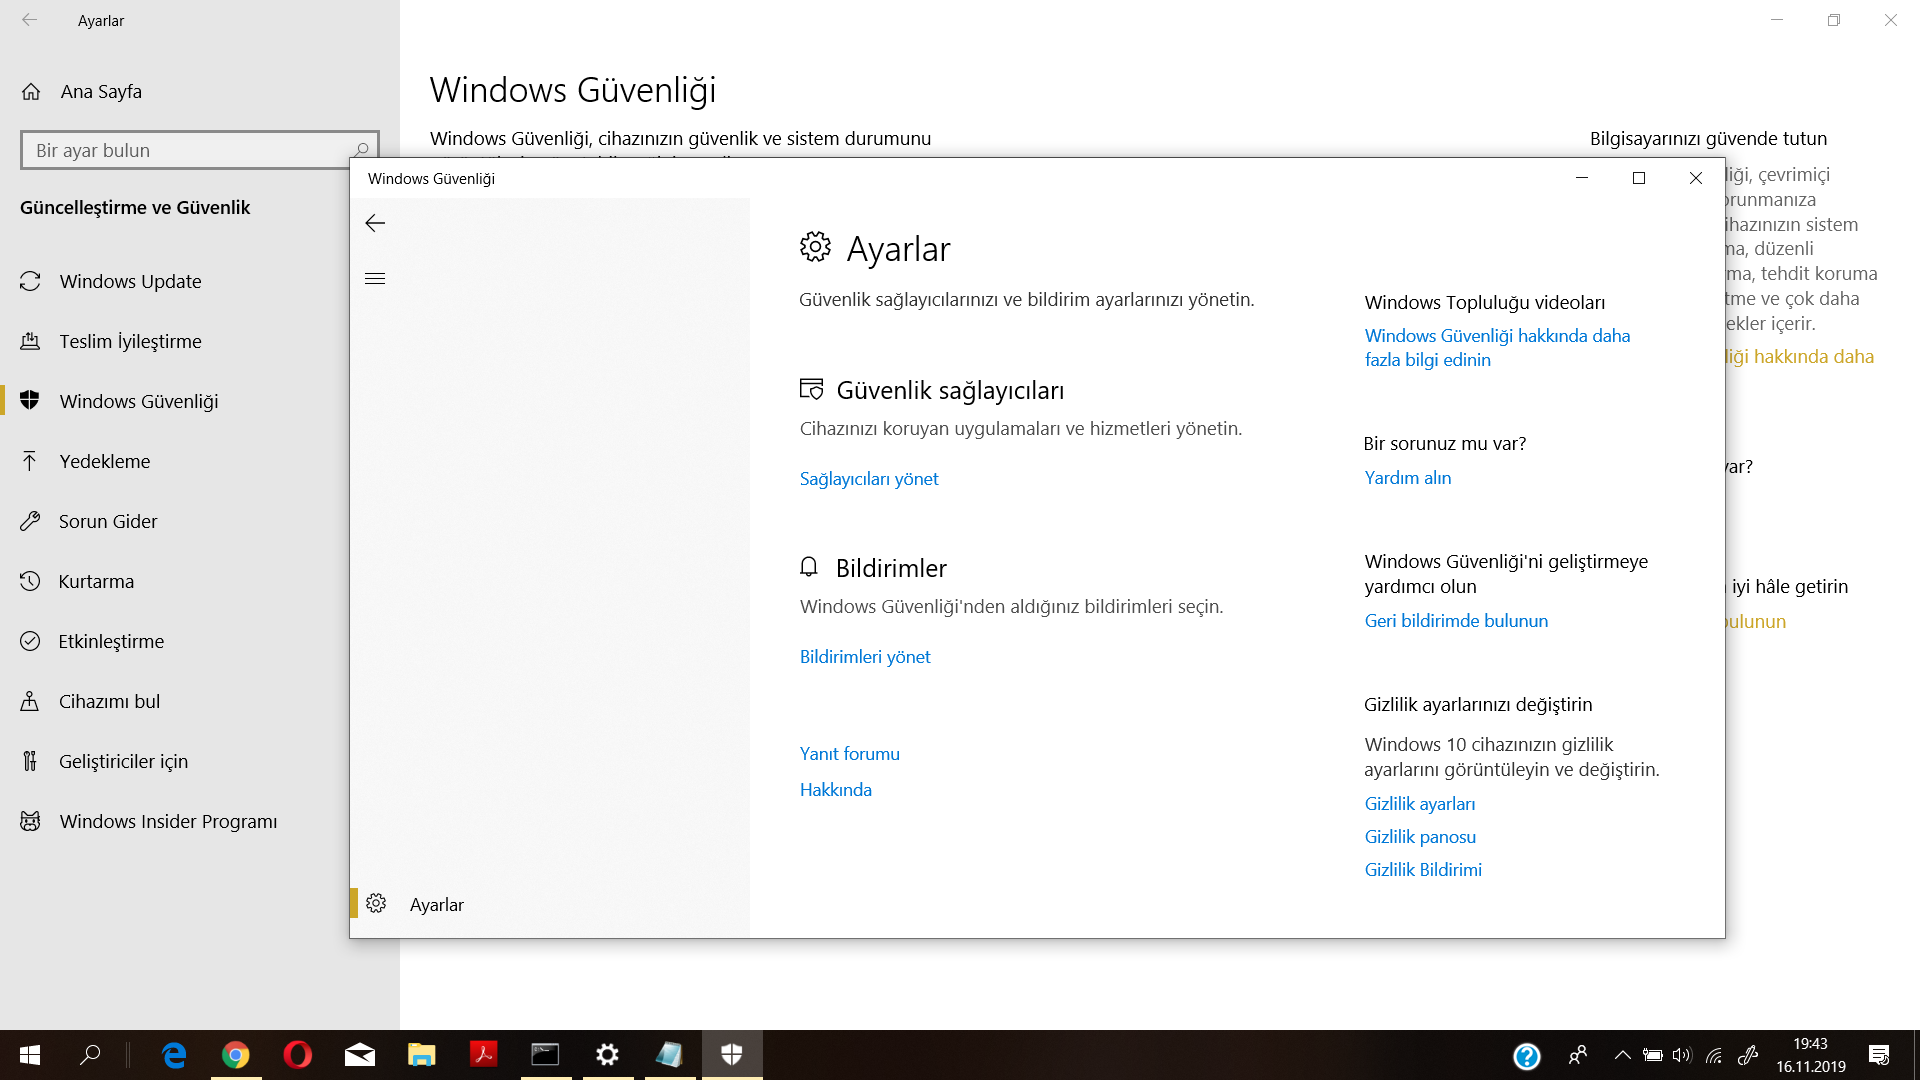This screenshot has height=1080, width=1920.
Task: Click the volume speaker tray icon
Action: pos(1682,1055)
